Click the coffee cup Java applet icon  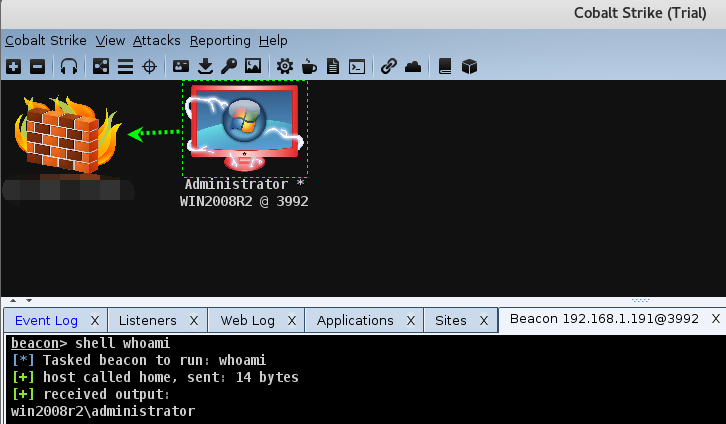coord(309,67)
